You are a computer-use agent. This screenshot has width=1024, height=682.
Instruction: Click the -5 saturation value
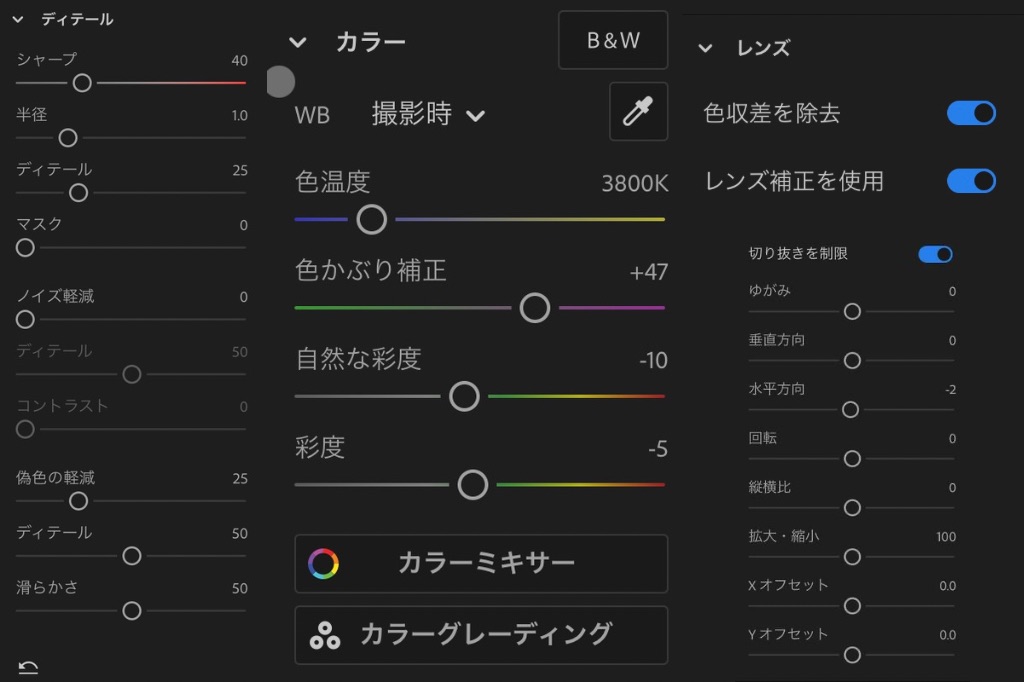click(658, 449)
